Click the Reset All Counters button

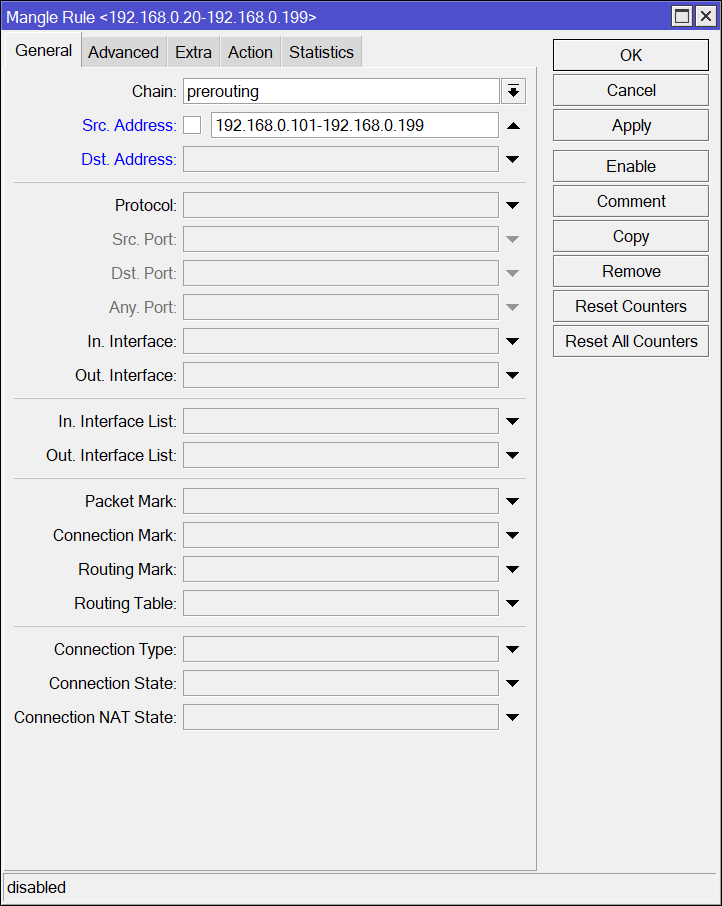tap(631, 341)
